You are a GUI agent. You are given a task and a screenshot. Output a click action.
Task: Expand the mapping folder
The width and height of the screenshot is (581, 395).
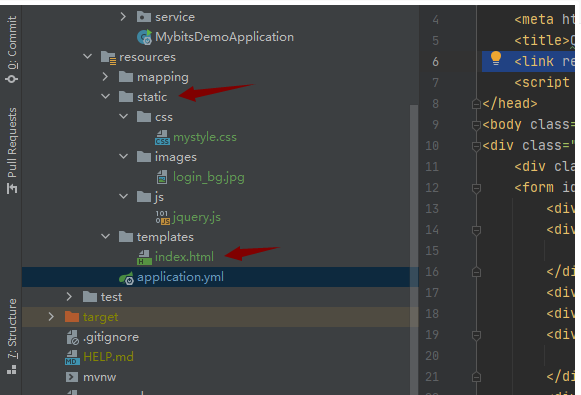105,77
